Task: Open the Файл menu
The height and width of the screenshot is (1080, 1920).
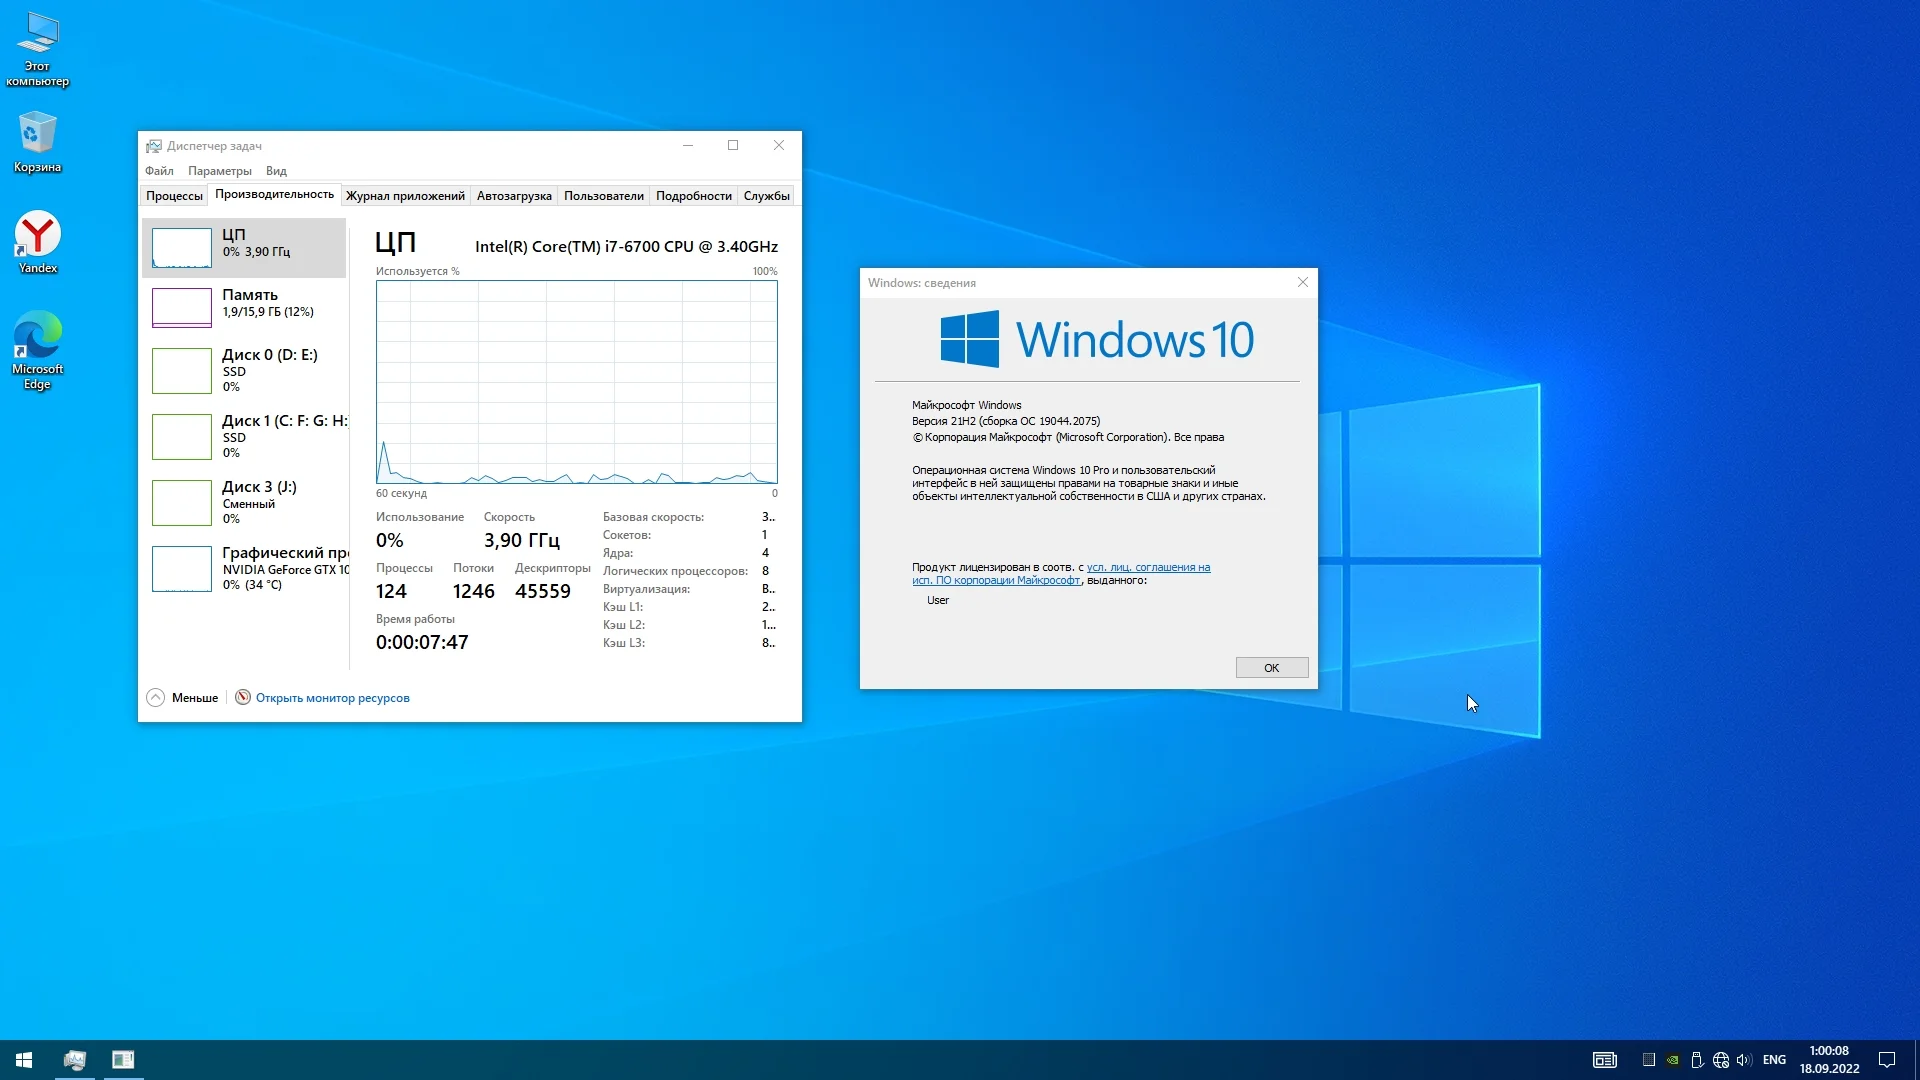Action: [x=159, y=171]
